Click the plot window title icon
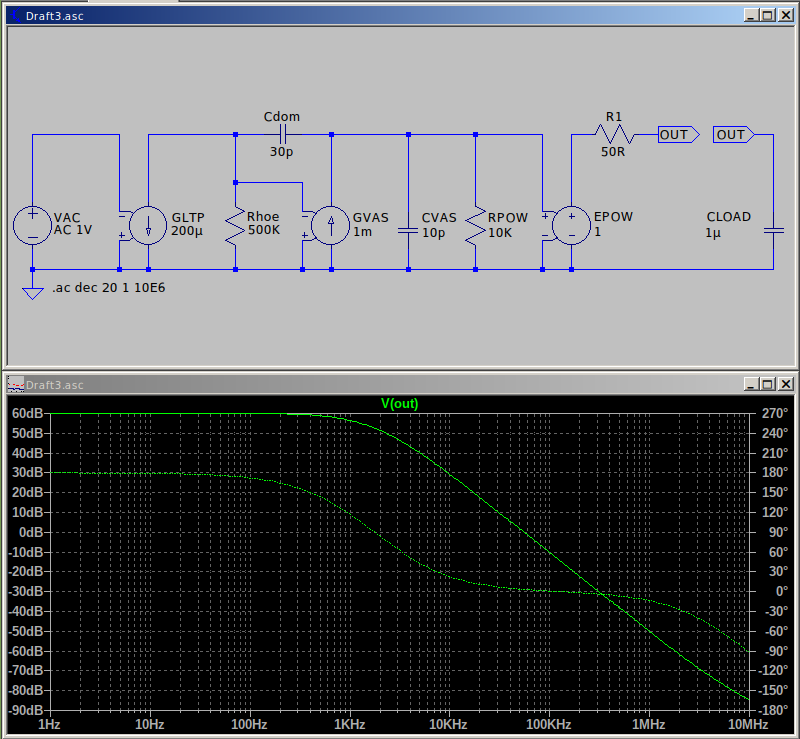Image resolution: width=800 pixels, height=739 pixels. pyautogui.click(x=16, y=384)
